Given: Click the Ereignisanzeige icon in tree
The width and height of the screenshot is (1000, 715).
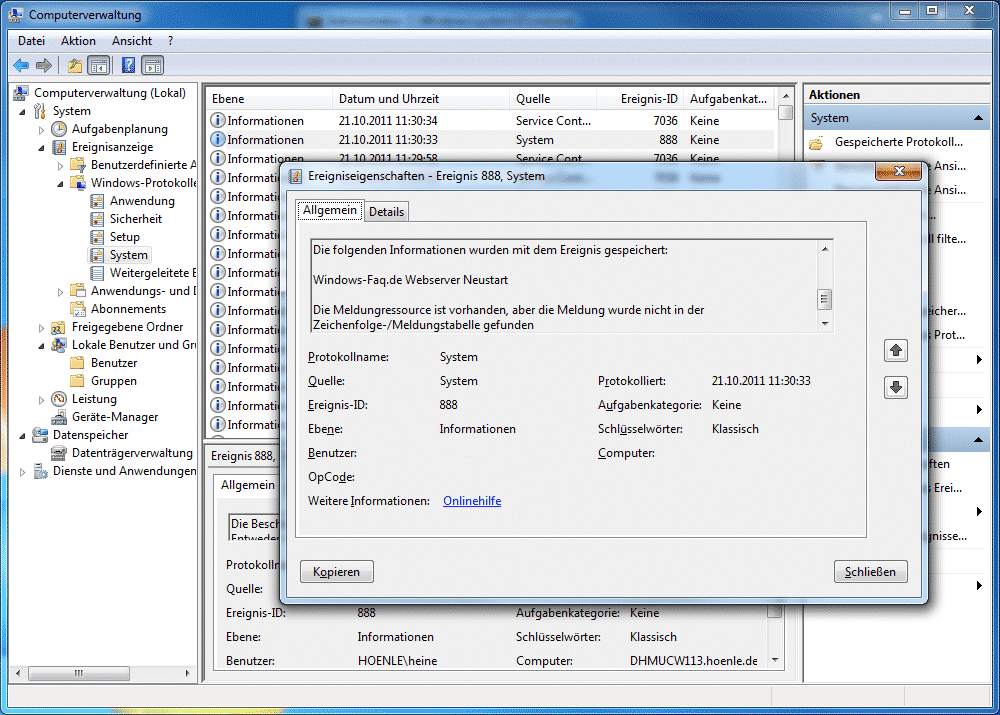Looking at the screenshot, I should [59, 147].
